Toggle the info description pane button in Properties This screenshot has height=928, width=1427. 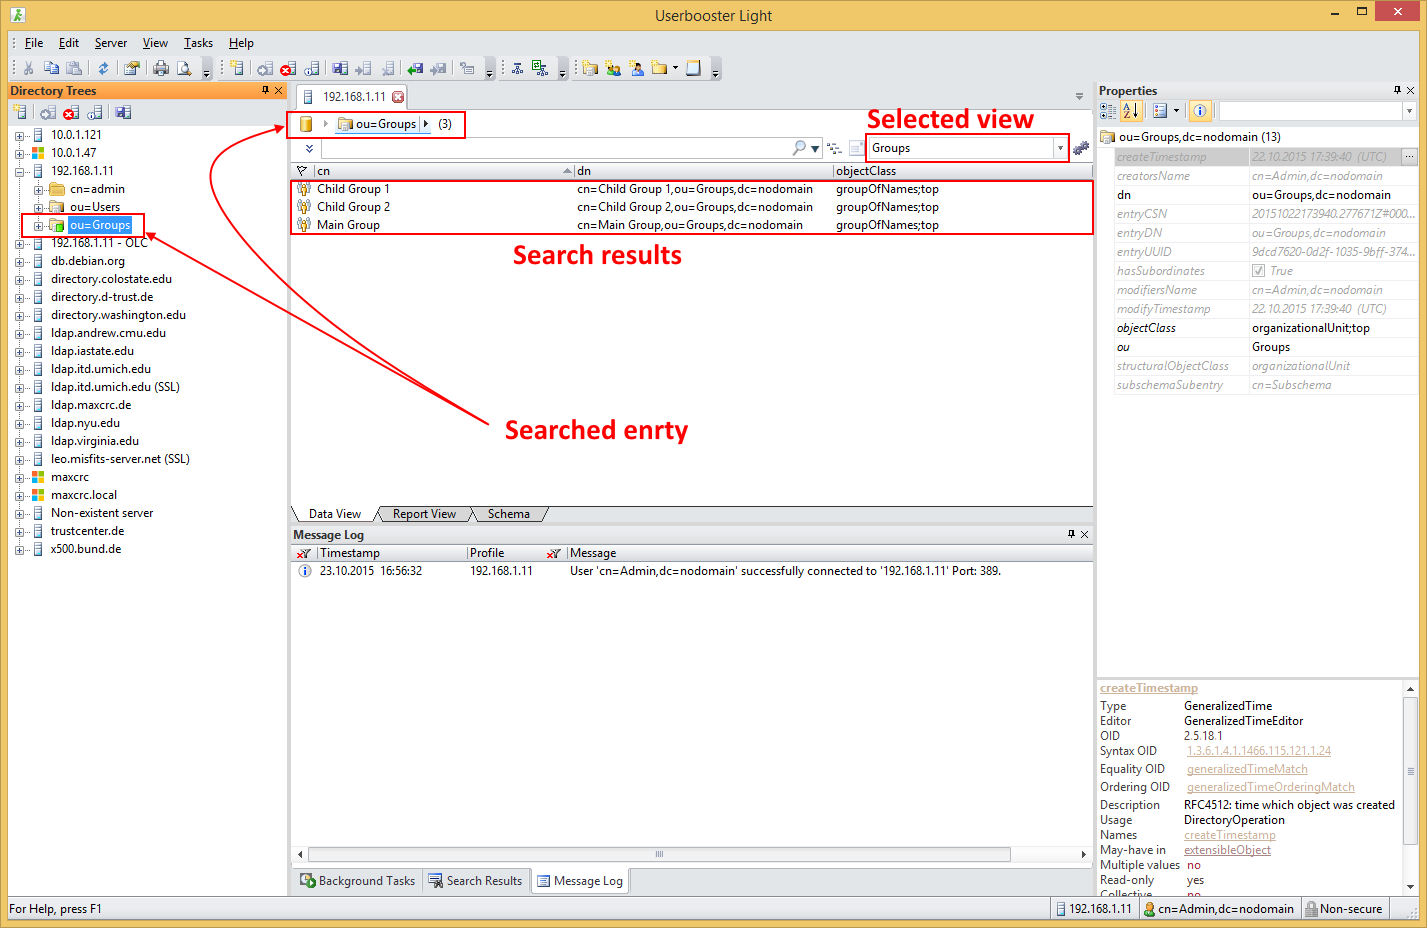point(1201,111)
